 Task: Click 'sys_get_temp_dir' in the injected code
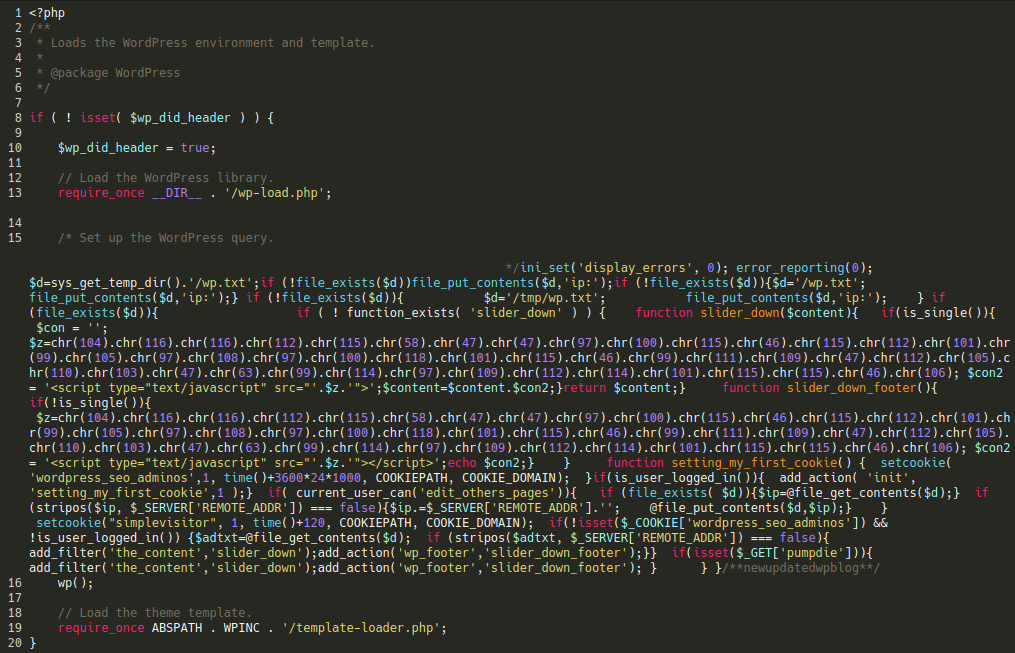[x=108, y=283]
